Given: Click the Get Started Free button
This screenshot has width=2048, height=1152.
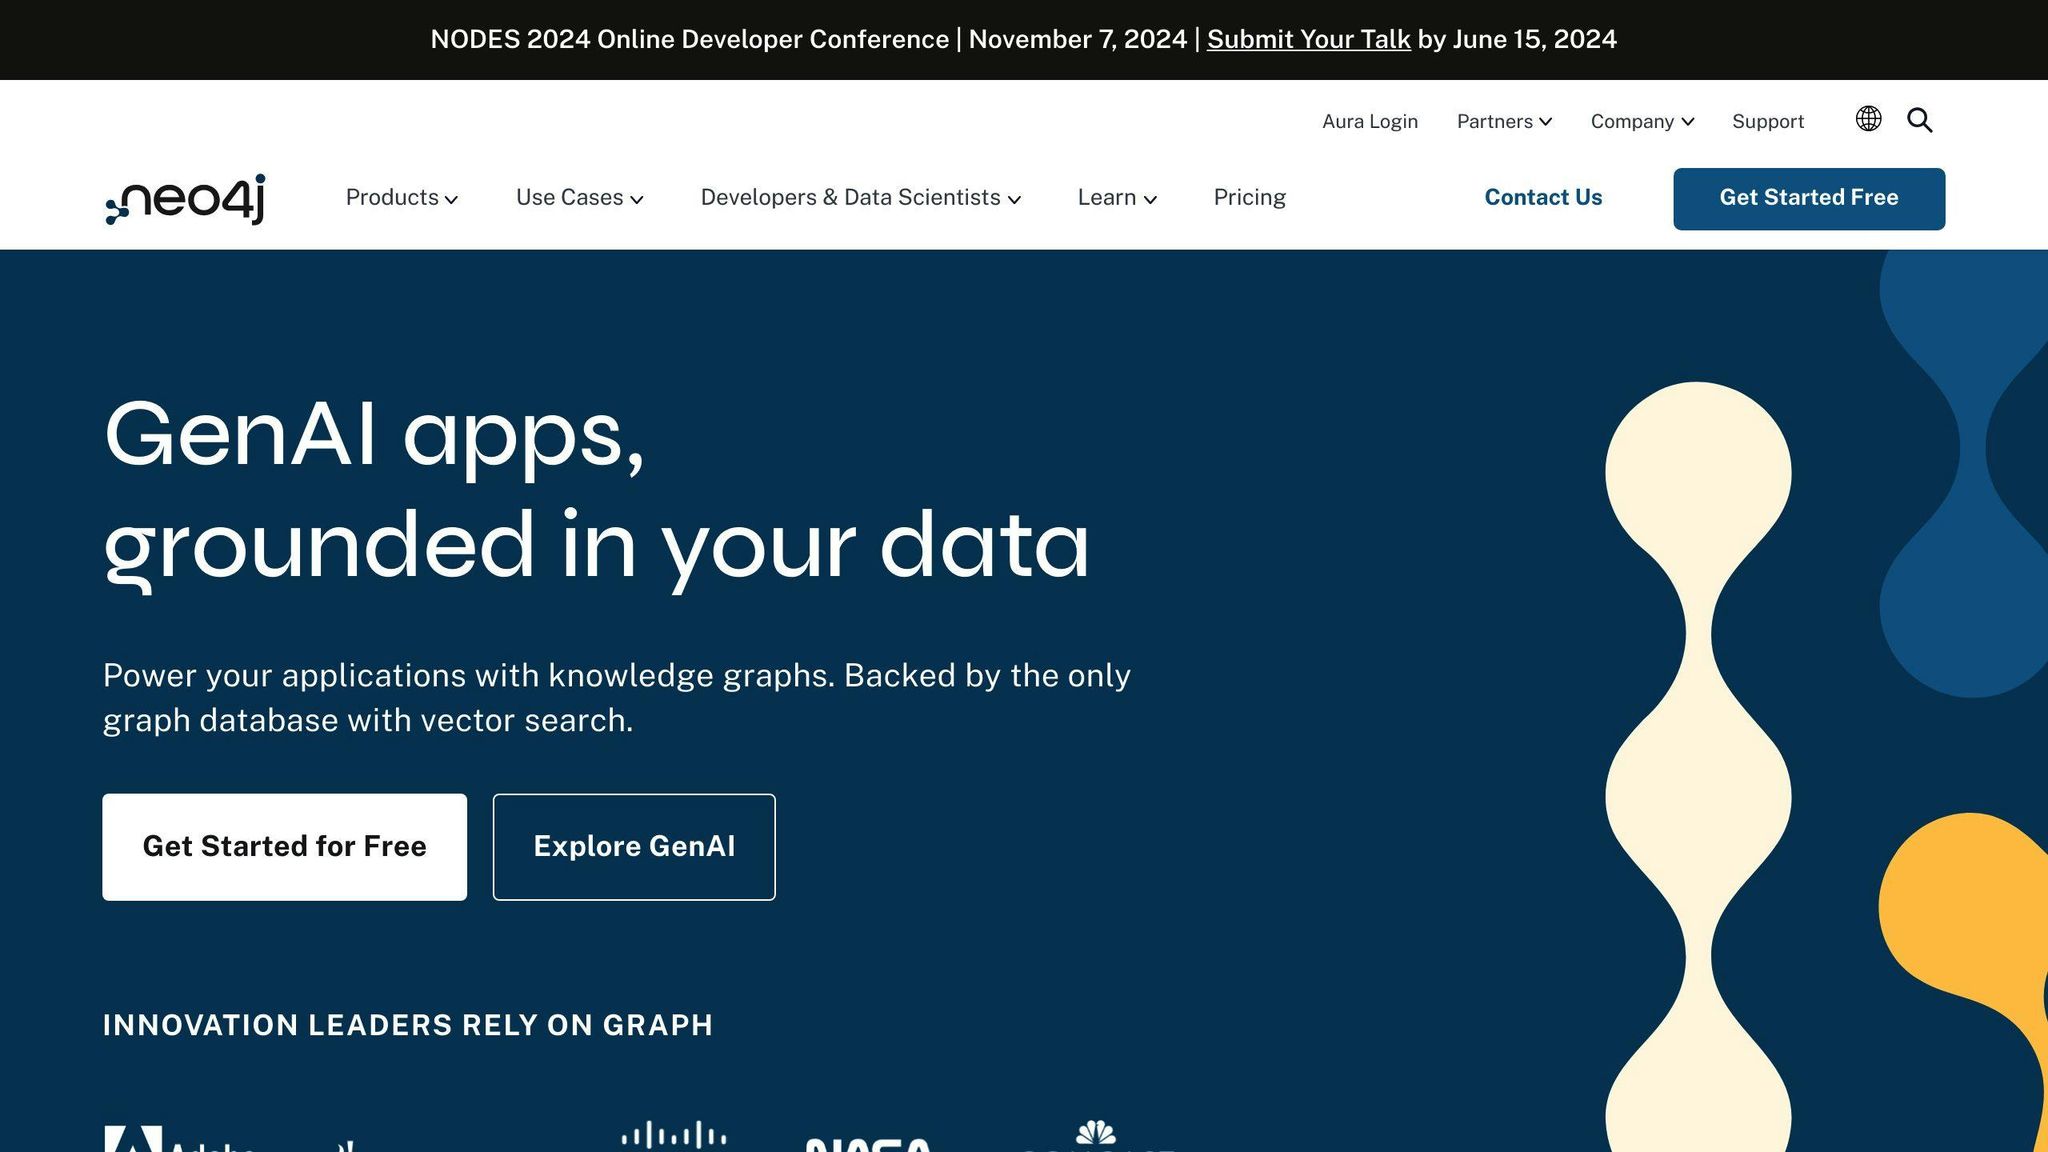Looking at the screenshot, I should coord(1808,198).
